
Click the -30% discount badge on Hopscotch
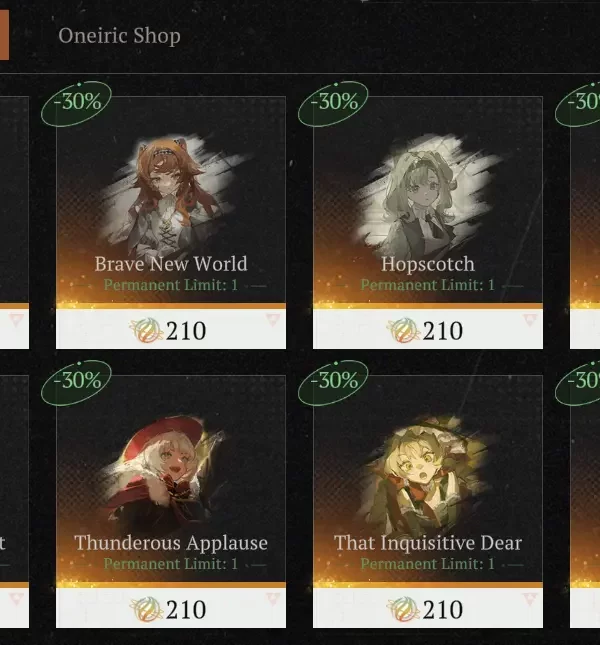click(x=334, y=103)
